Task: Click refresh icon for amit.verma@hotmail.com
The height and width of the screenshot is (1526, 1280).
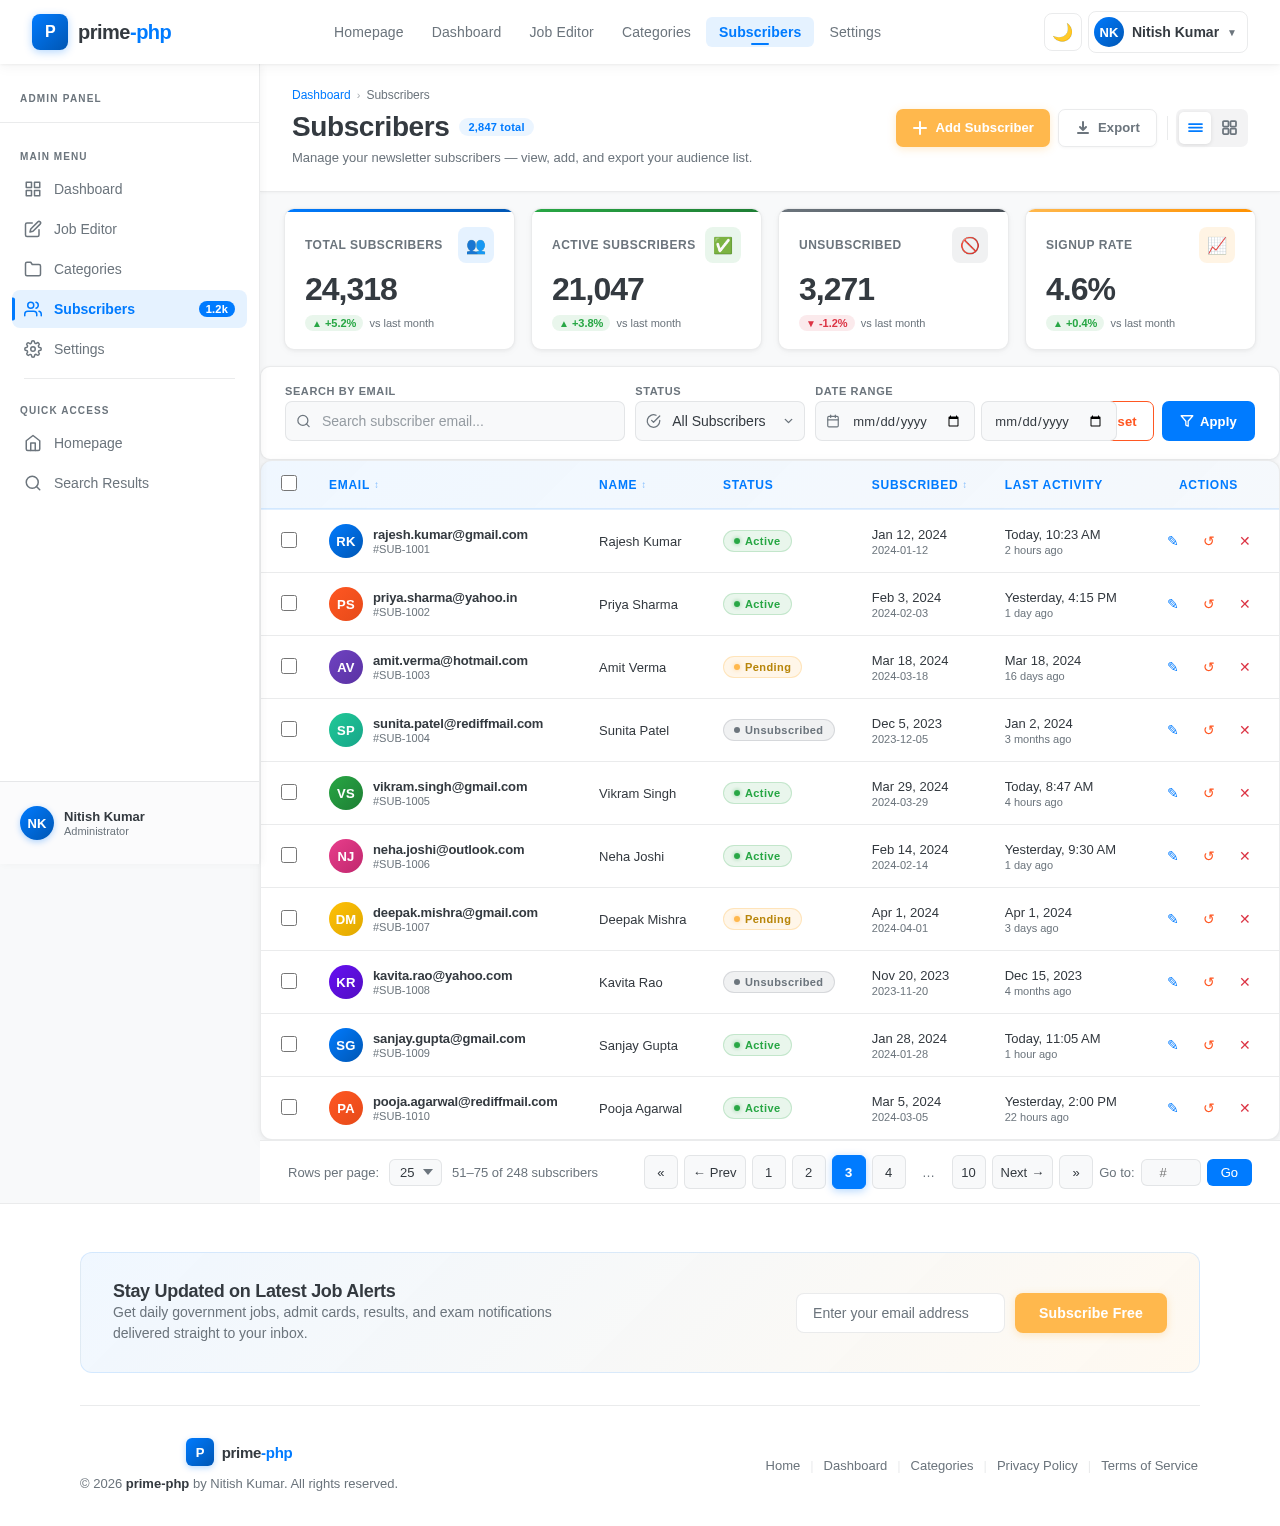Action: click(x=1209, y=667)
